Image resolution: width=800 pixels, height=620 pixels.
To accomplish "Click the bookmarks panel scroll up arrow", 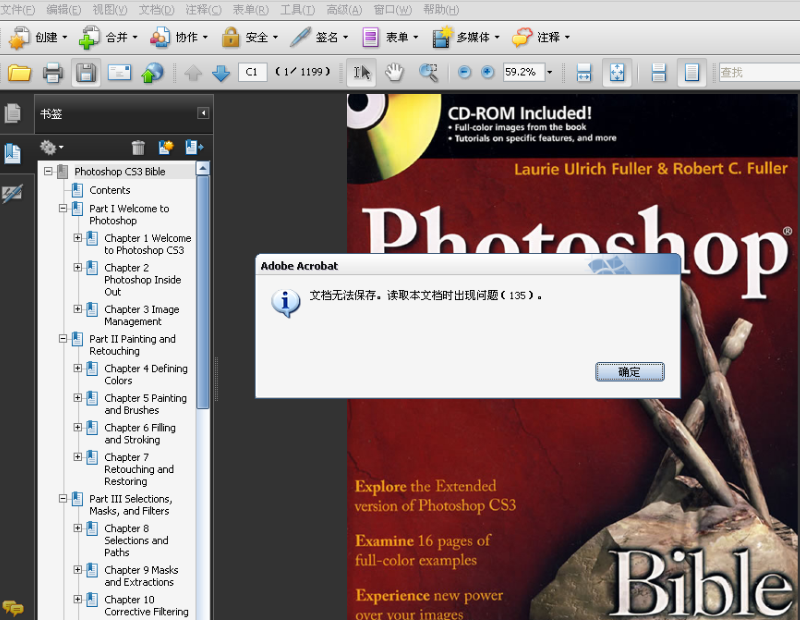I will [203, 168].
